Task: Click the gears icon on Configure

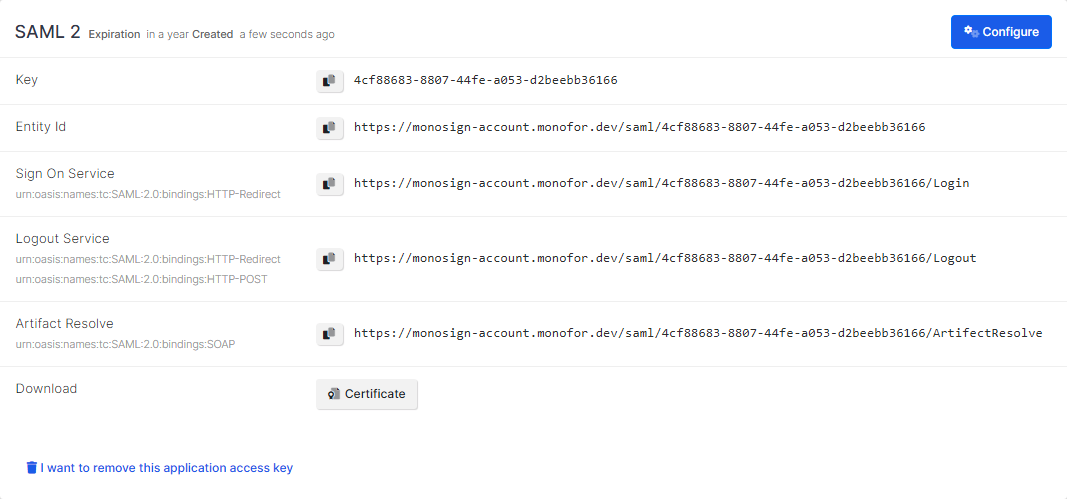Action: [x=970, y=32]
